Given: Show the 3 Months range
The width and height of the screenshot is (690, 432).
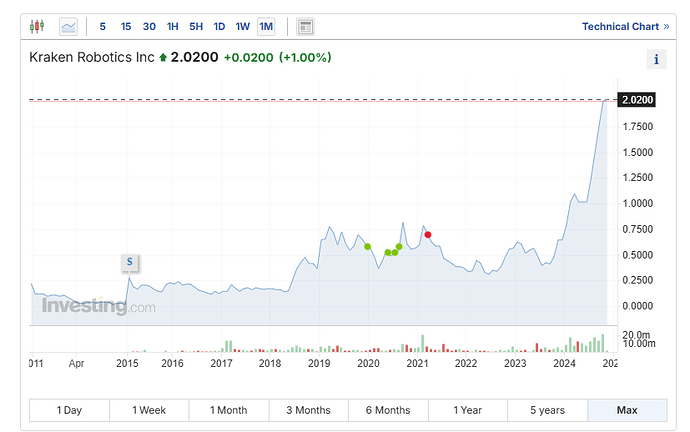Looking at the screenshot, I should click(308, 410).
